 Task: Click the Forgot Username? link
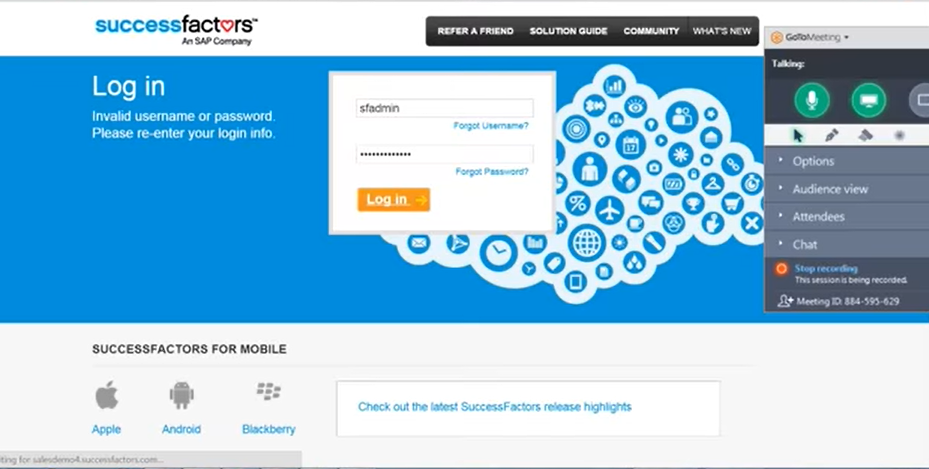[491, 126]
